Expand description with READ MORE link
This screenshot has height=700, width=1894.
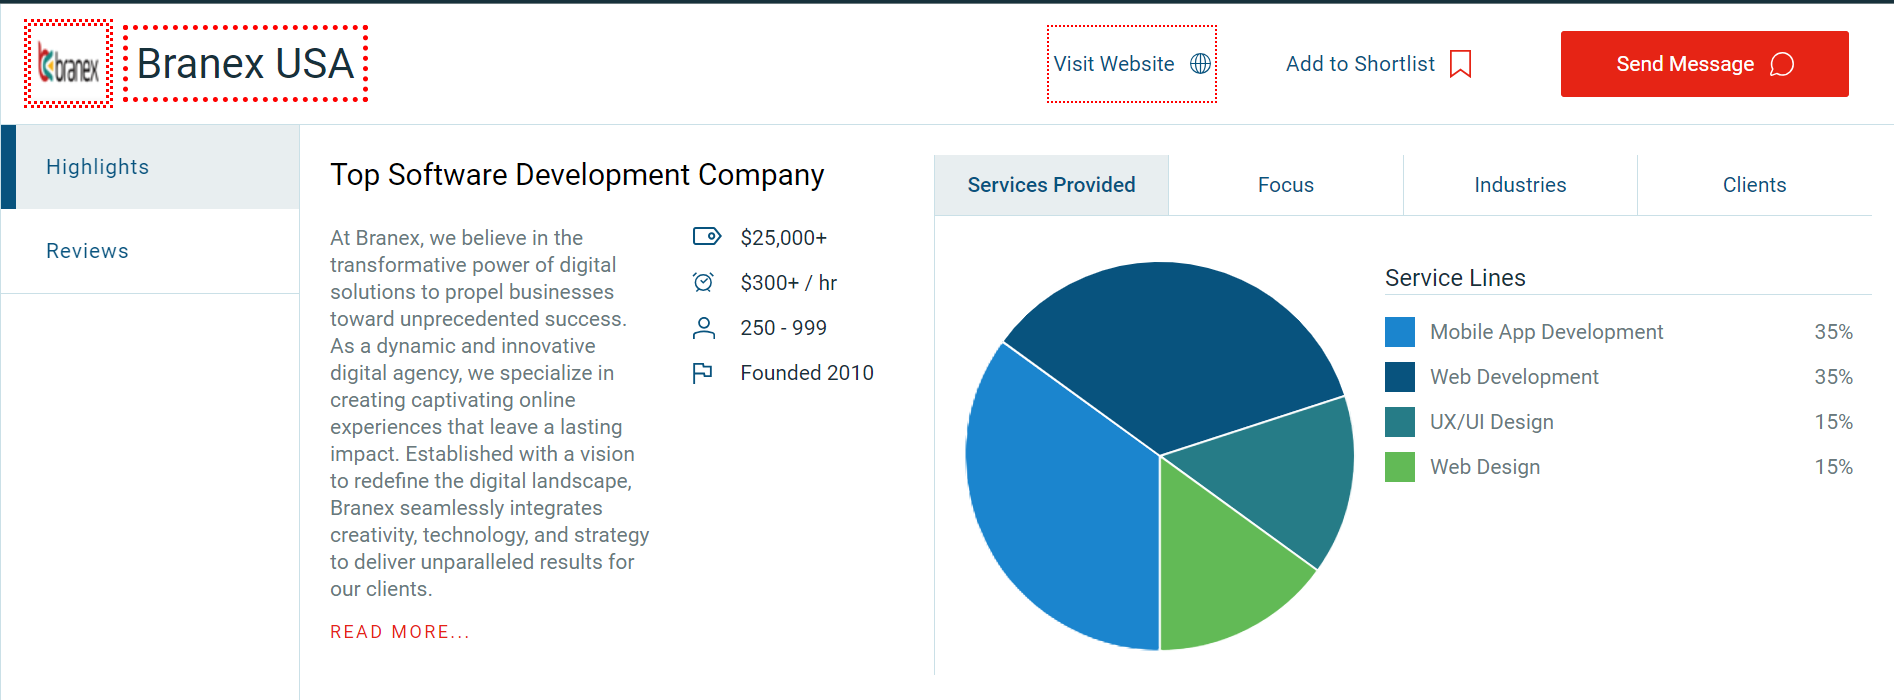pyautogui.click(x=400, y=632)
